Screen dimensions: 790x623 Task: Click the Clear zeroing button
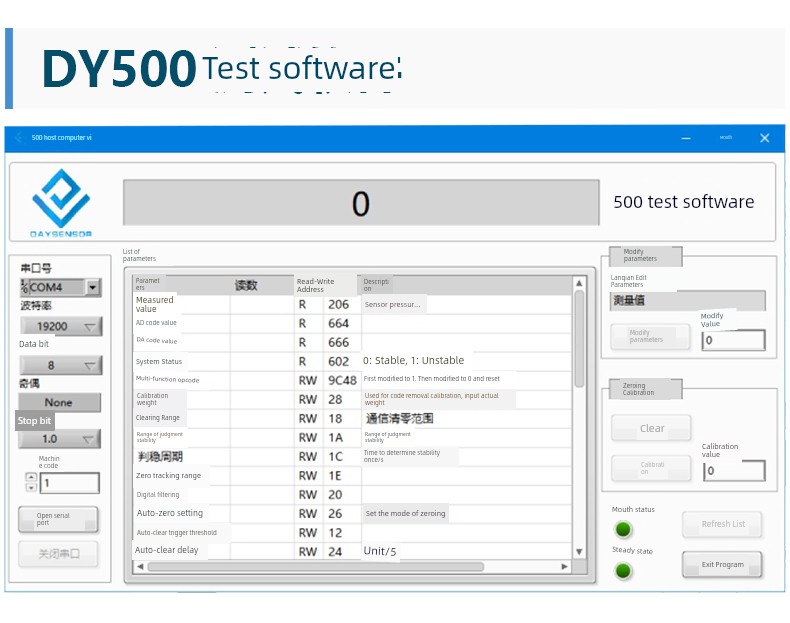651,428
